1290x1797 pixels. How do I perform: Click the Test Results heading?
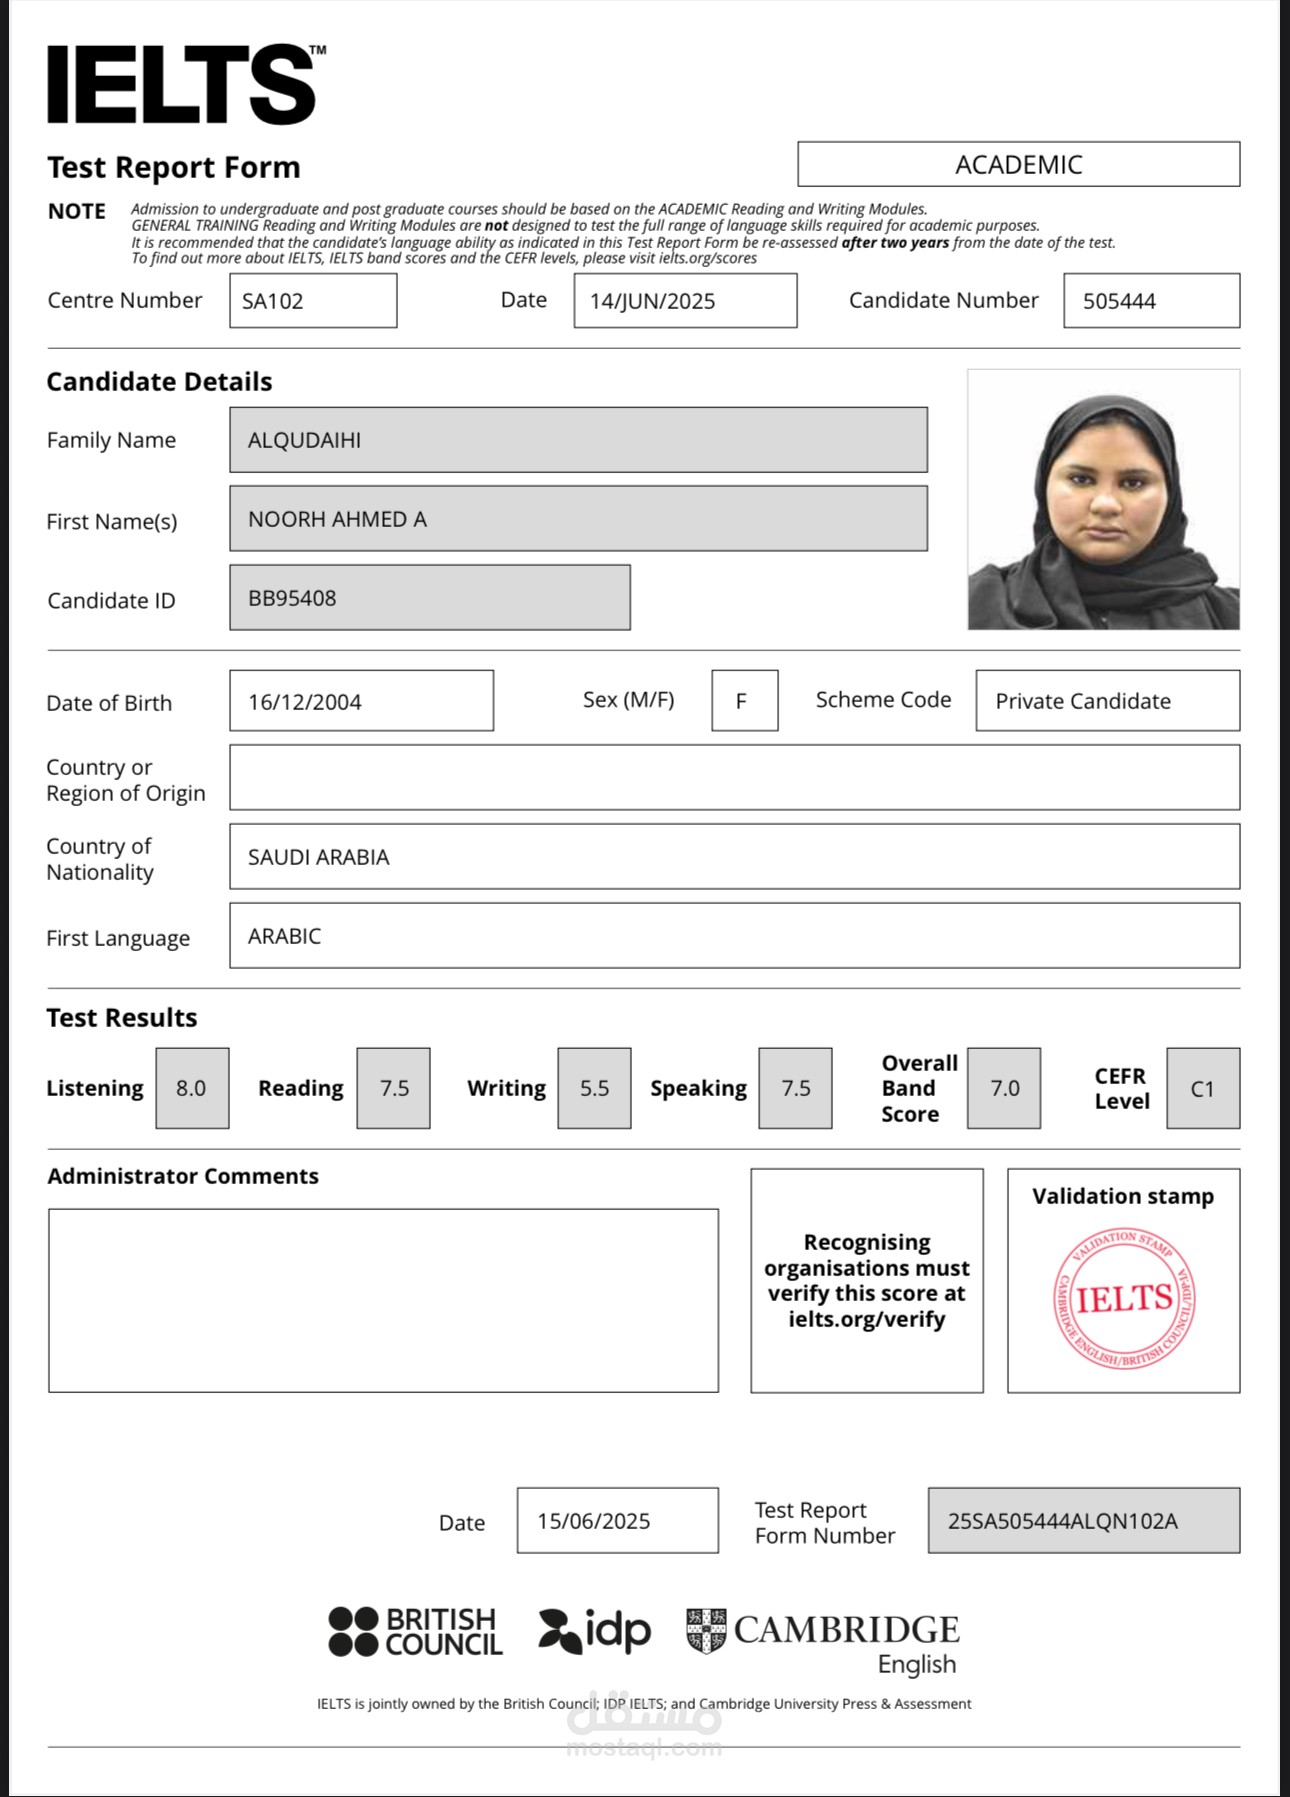click(122, 1017)
